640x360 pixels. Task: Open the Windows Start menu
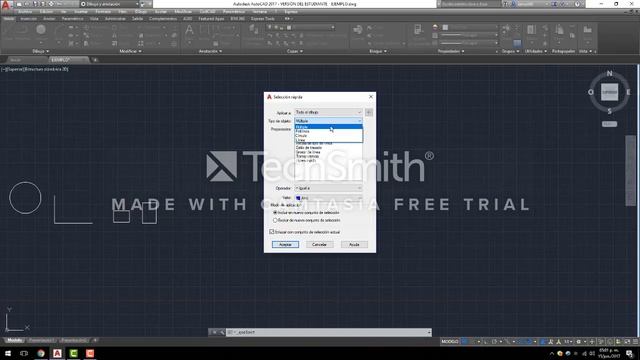pyautogui.click(x=8, y=353)
